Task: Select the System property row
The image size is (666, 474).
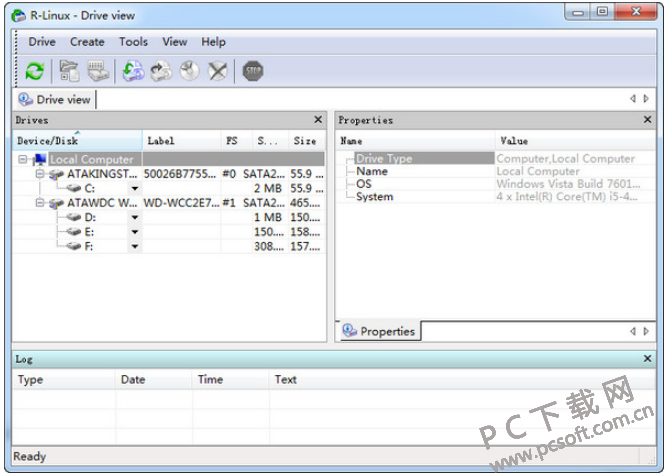Action: (x=496, y=197)
